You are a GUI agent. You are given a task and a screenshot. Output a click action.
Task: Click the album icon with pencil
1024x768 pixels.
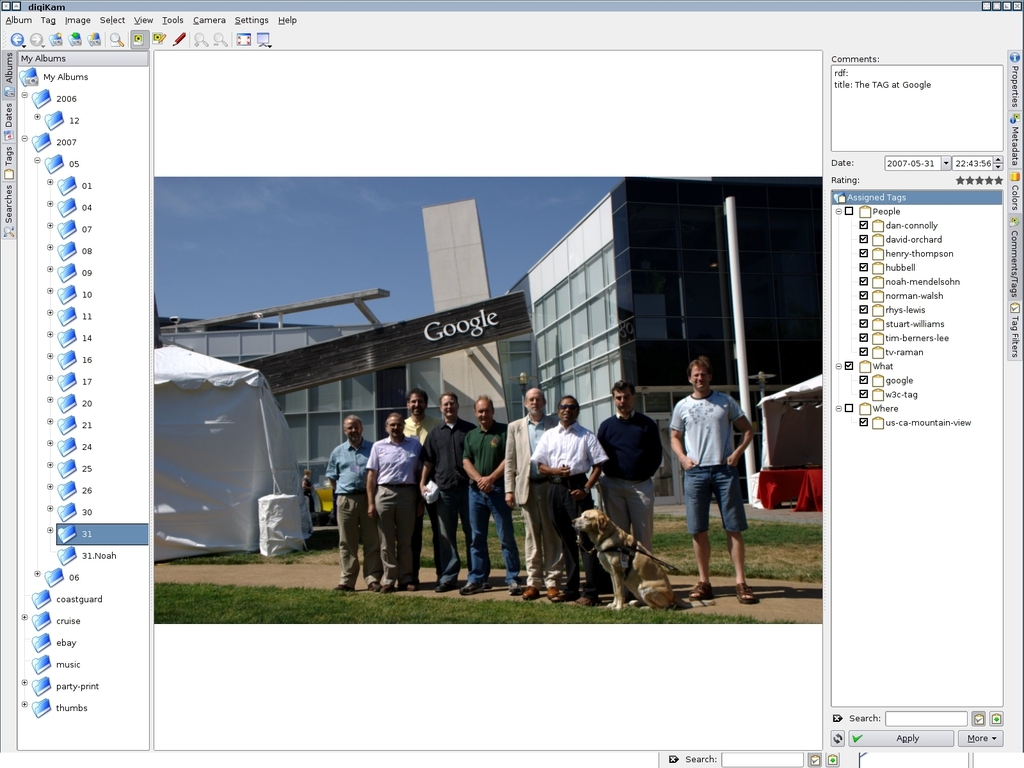pos(94,40)
